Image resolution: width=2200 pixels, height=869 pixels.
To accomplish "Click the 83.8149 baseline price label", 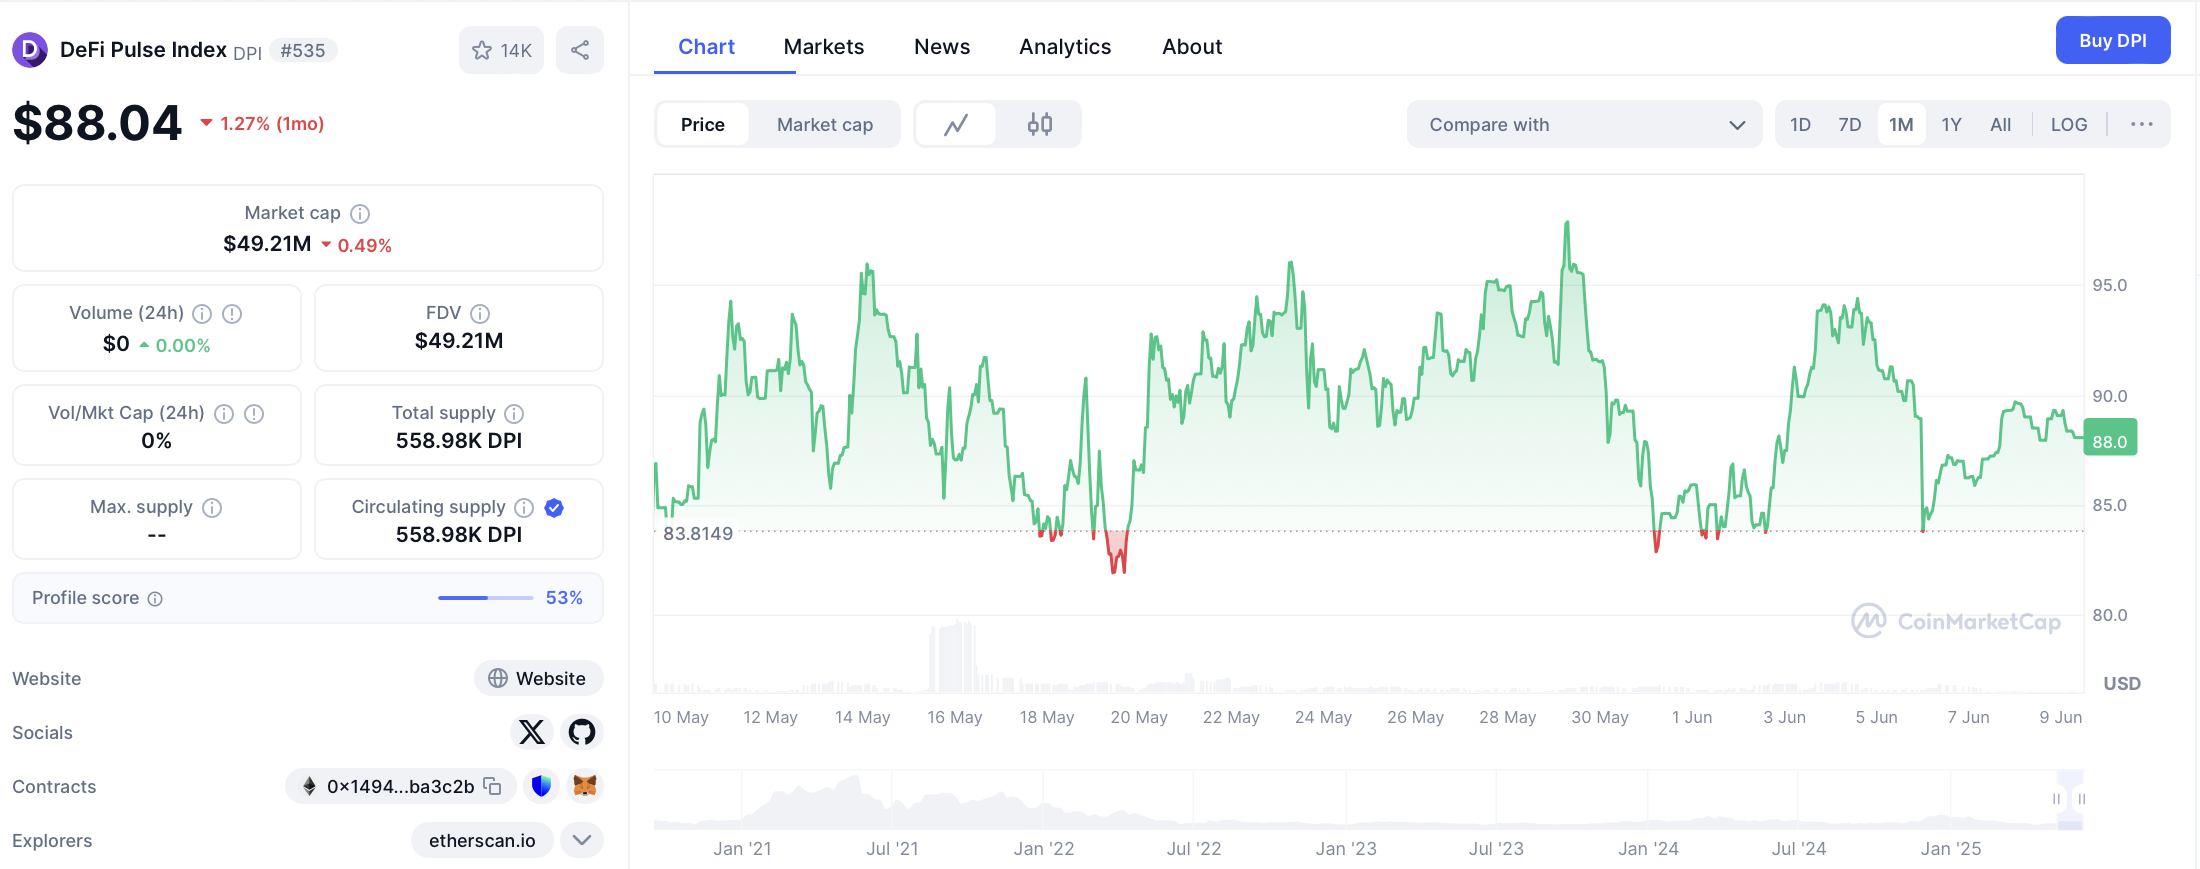I will pyautogui.click(x=698, y=534).
